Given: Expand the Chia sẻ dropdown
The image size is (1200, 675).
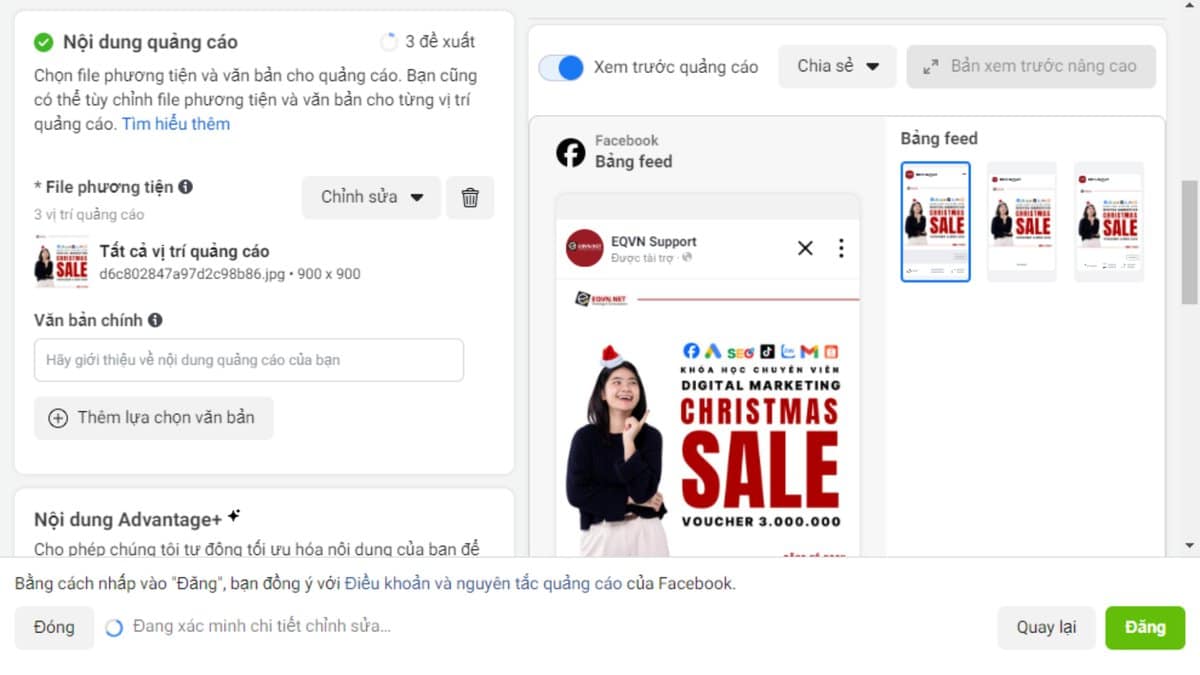Looking at the screenshot, I should 837,67.
